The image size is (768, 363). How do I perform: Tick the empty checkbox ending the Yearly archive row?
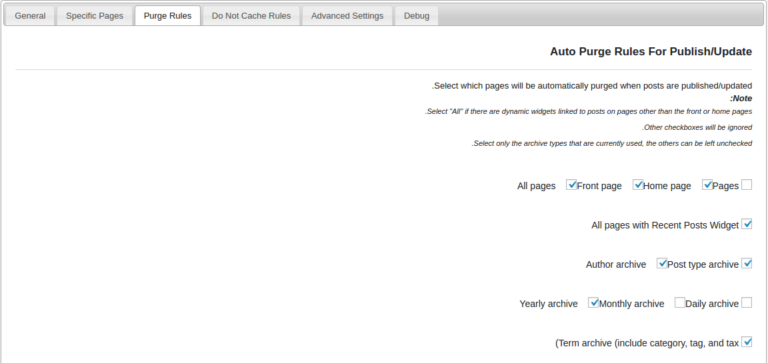pyautogui.click(x=746, y=302)
